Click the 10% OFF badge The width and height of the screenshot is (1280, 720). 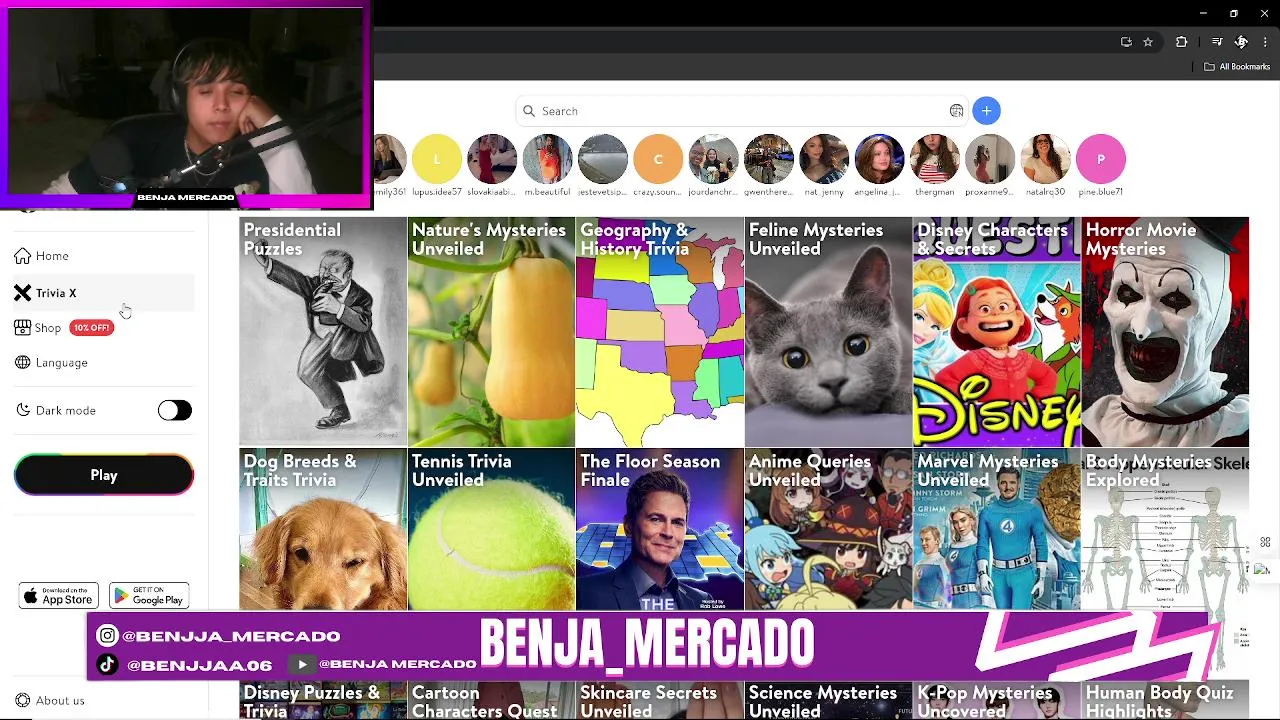91,328
